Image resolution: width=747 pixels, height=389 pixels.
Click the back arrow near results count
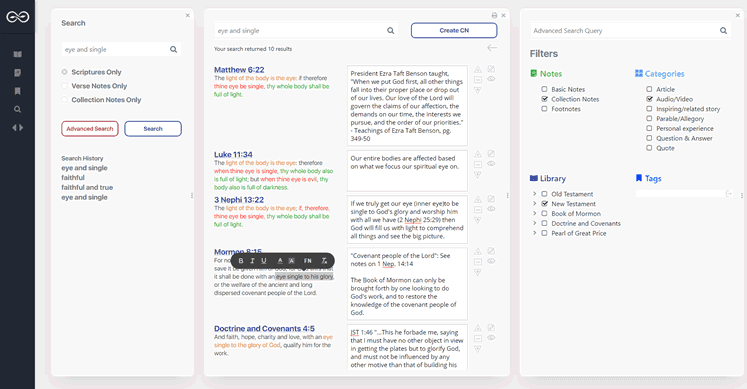point(492,48)
